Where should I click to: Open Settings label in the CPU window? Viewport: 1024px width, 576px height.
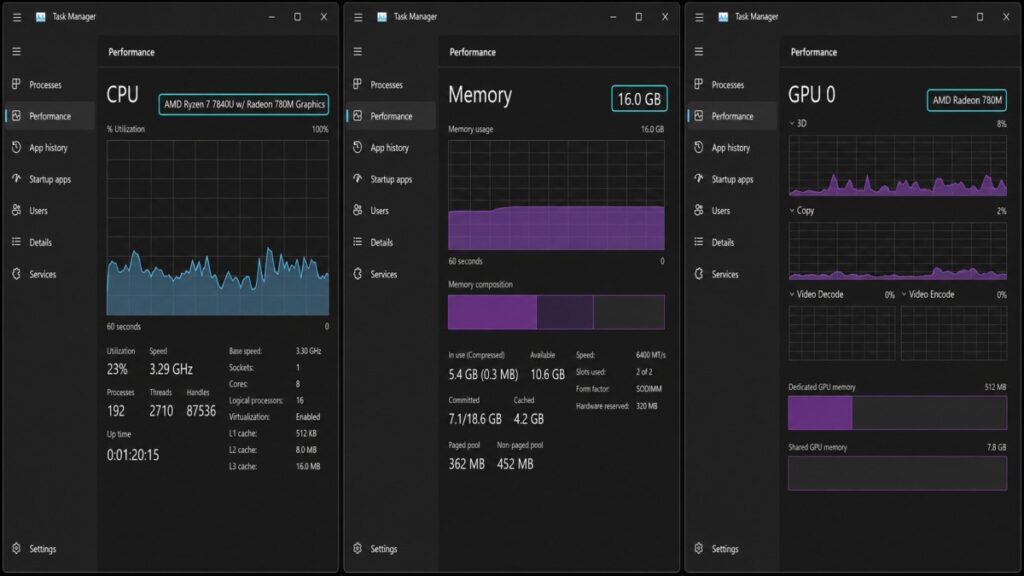click(42, 549)
